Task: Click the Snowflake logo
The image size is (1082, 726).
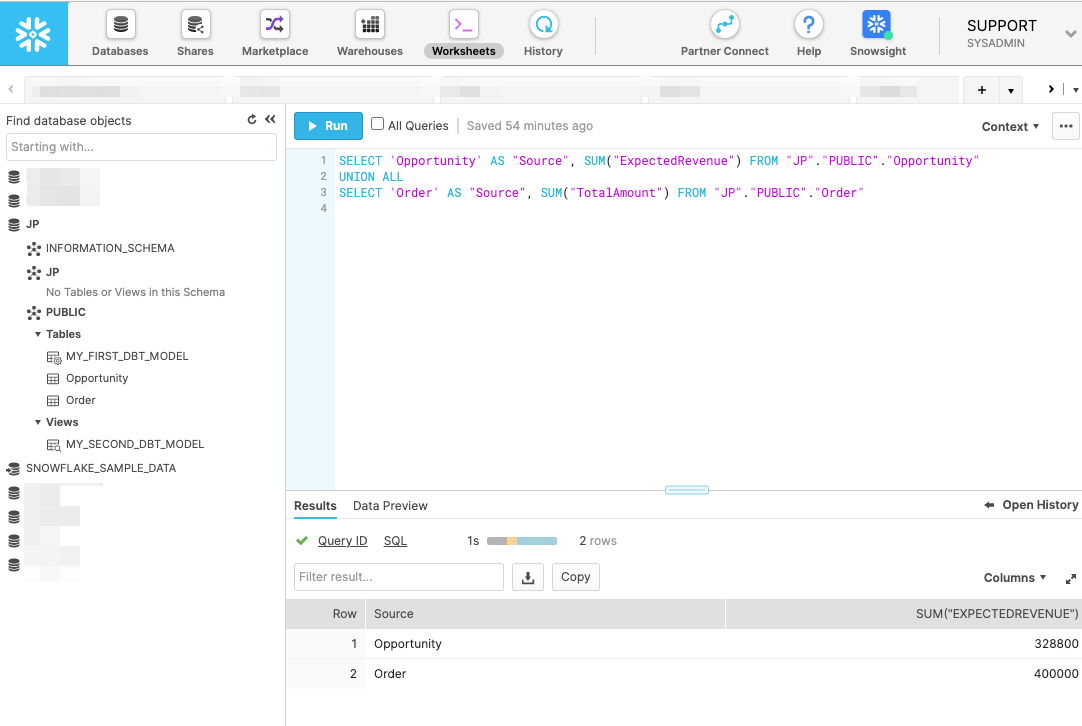Action: click(34, 34)
